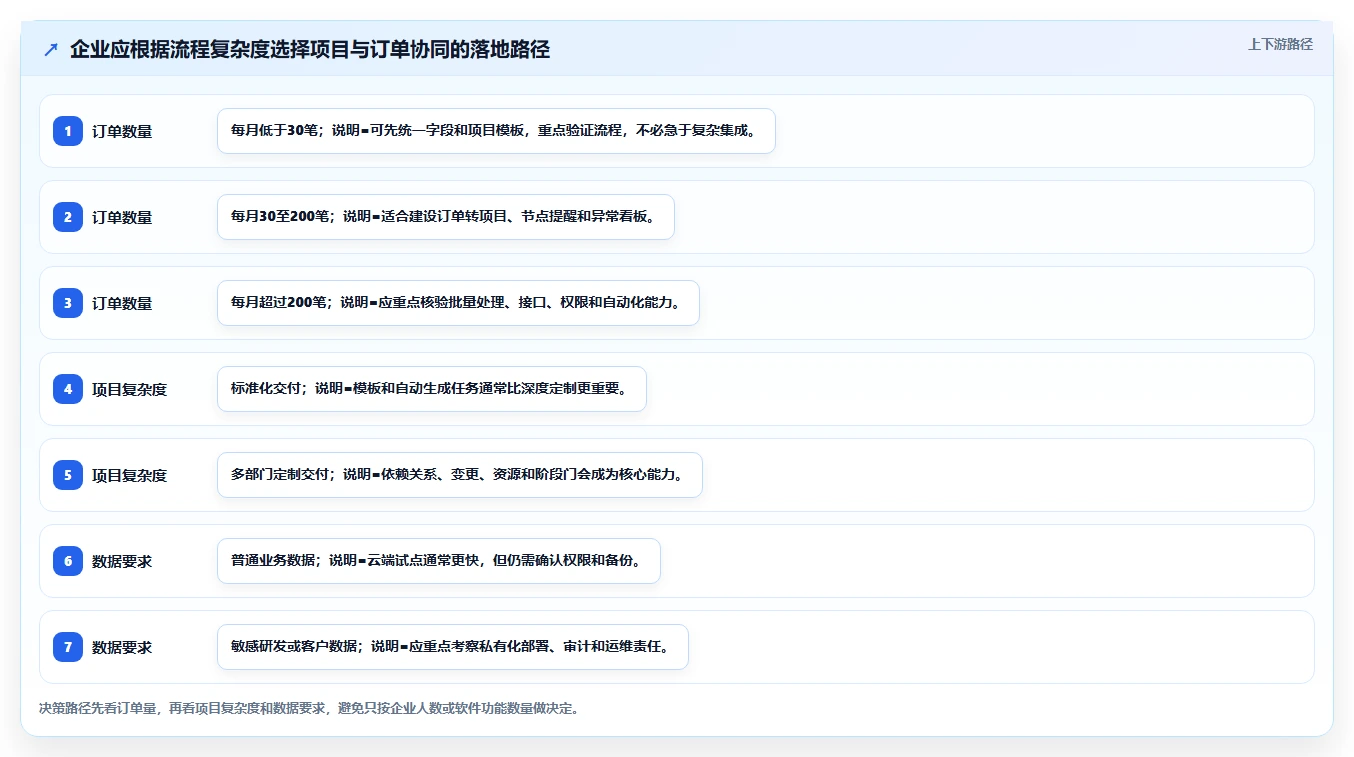This screenshot has height=757, width=1354.
Task: Click the step 2 number badge
Action: (x=68, y=217)
